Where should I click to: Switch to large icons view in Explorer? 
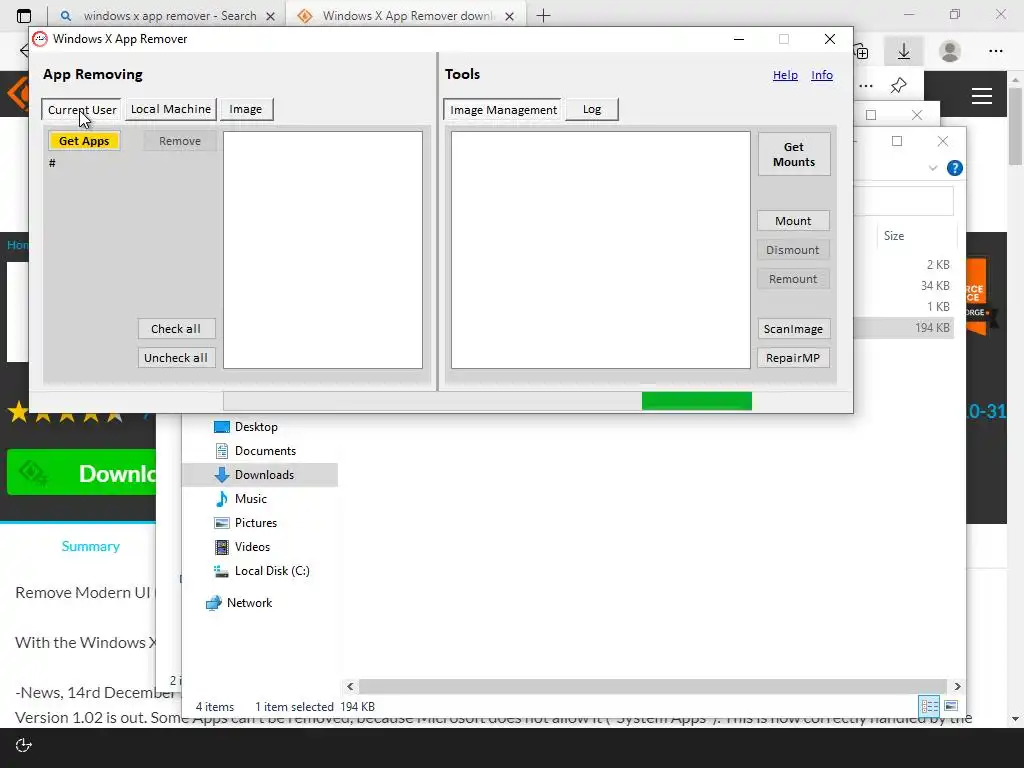(951, 706)
